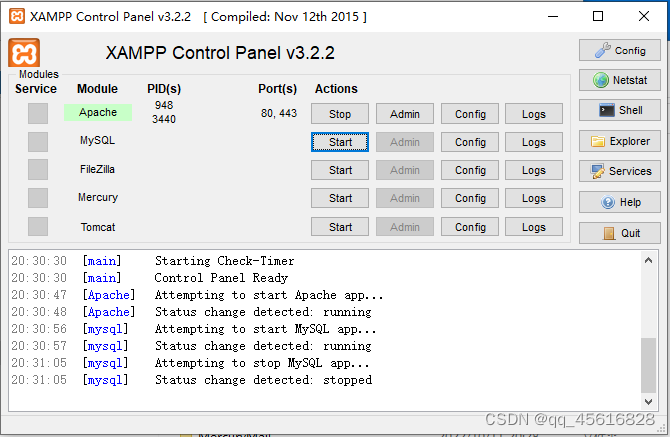Viewport: 670px width, 437px height.
Task: Click log line 'Status change detected: stopped'
Action: click(x=263, y=380)
